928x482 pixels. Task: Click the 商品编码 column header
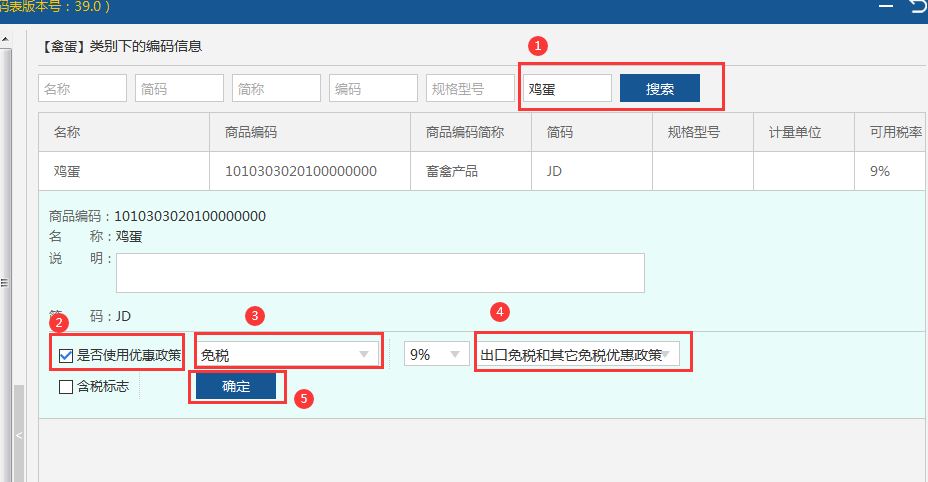(251, 132)
